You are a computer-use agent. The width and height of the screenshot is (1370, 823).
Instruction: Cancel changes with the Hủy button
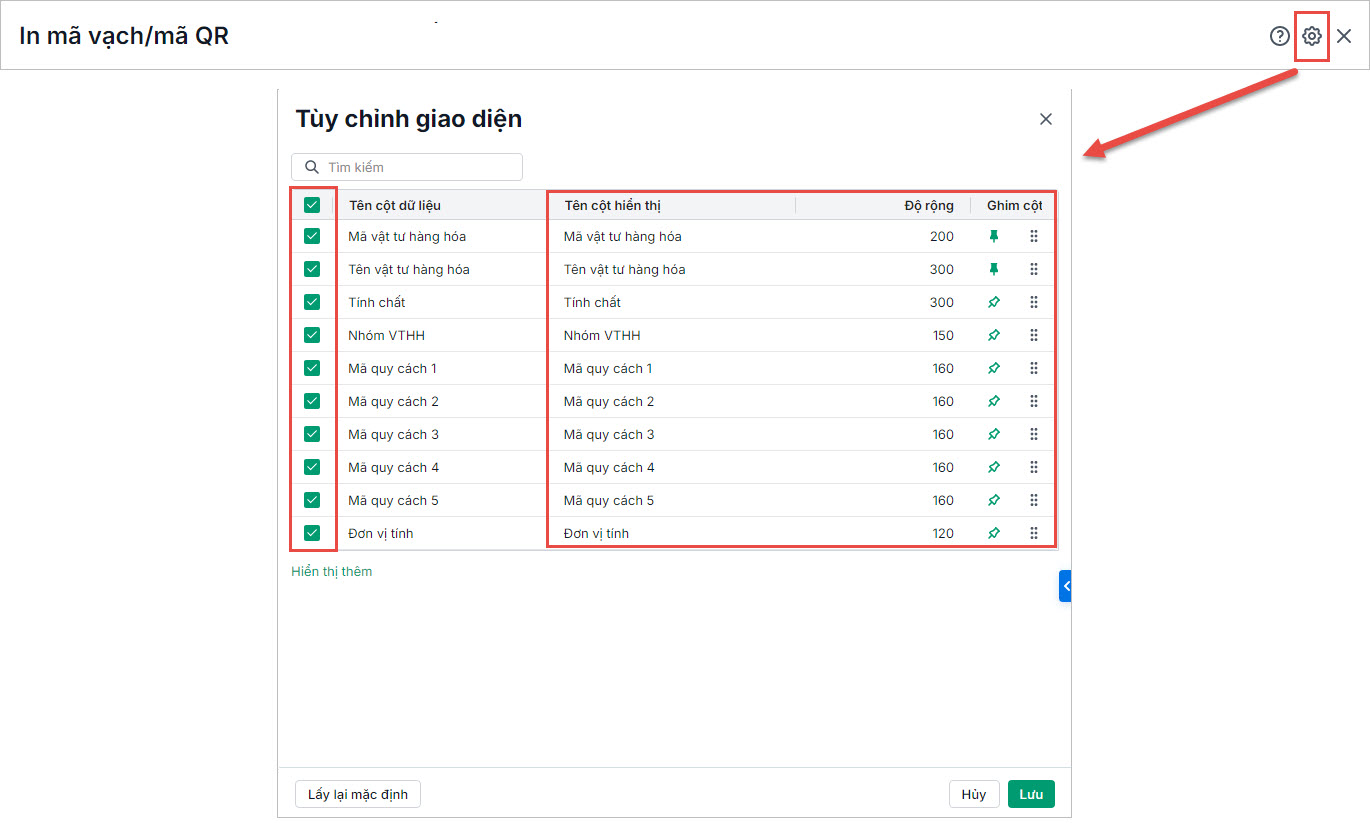point(974,794)
